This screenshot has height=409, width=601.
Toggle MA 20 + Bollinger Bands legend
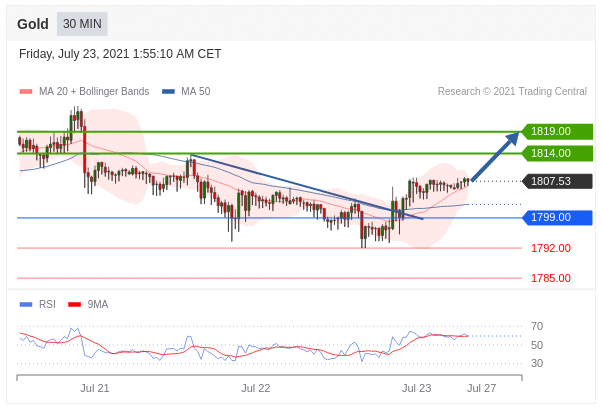pos(93,91)
